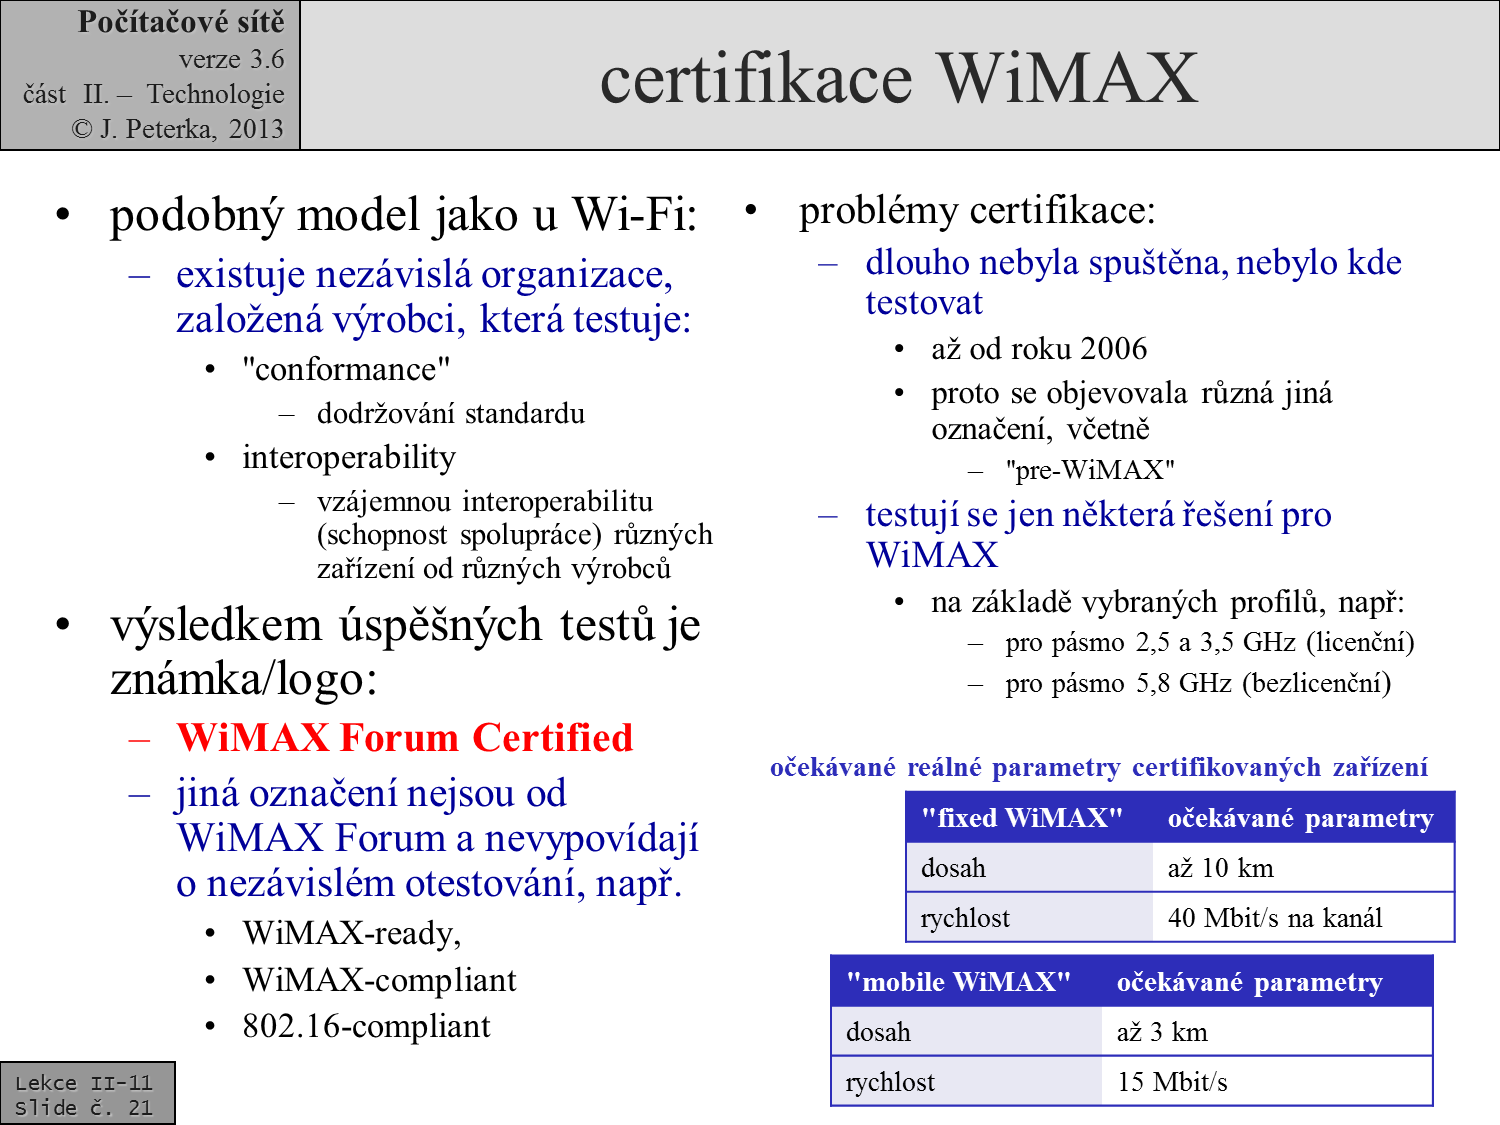Click "část II. – Technologie" in the header

(x=154, y=94)
